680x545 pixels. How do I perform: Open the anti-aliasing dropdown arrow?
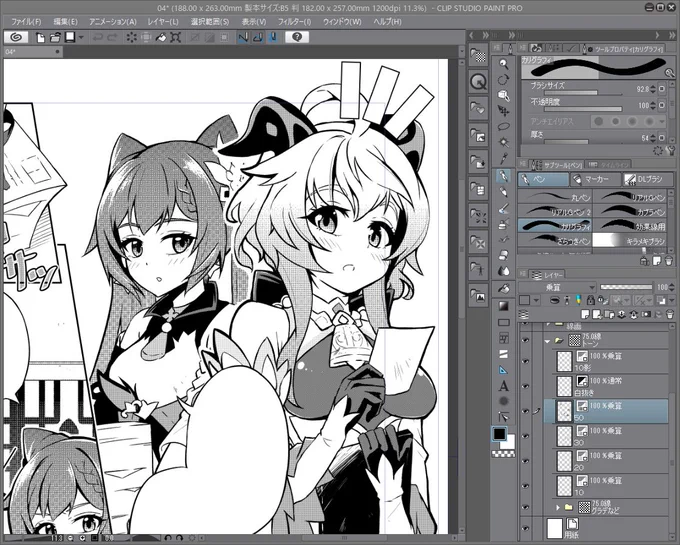pyautogui.click(x=661, y=122)
